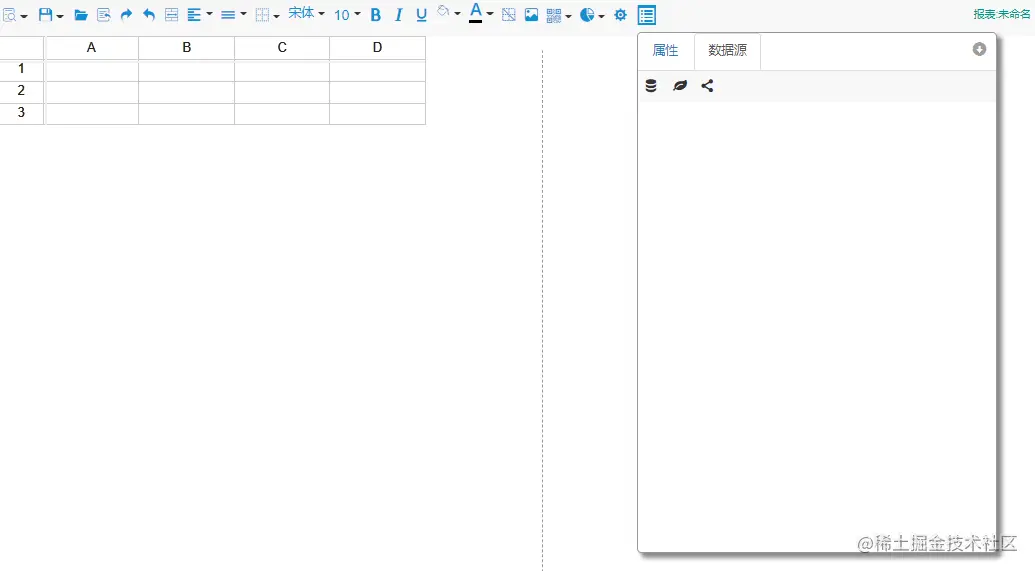Open the vertical alignment dropdown
Screen dimensions: 1035x571
point(233,15)
